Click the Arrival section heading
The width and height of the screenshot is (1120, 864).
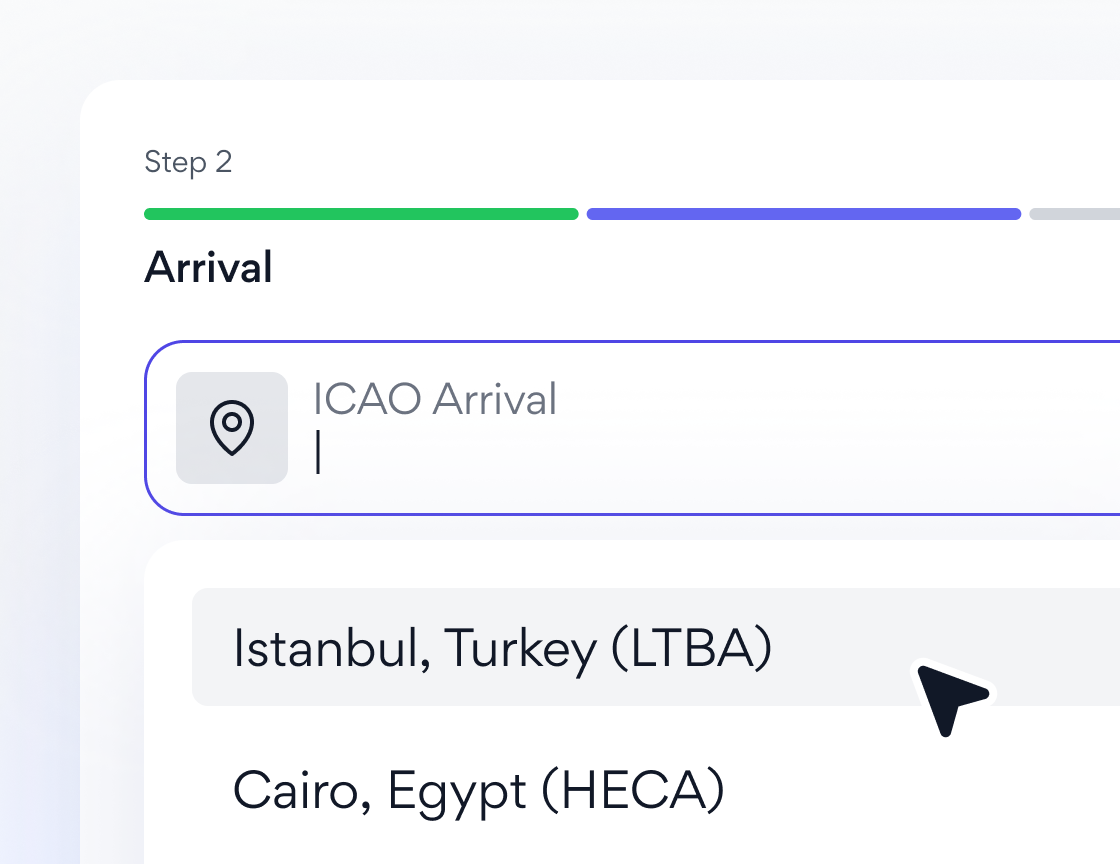(x=208, y=268)
